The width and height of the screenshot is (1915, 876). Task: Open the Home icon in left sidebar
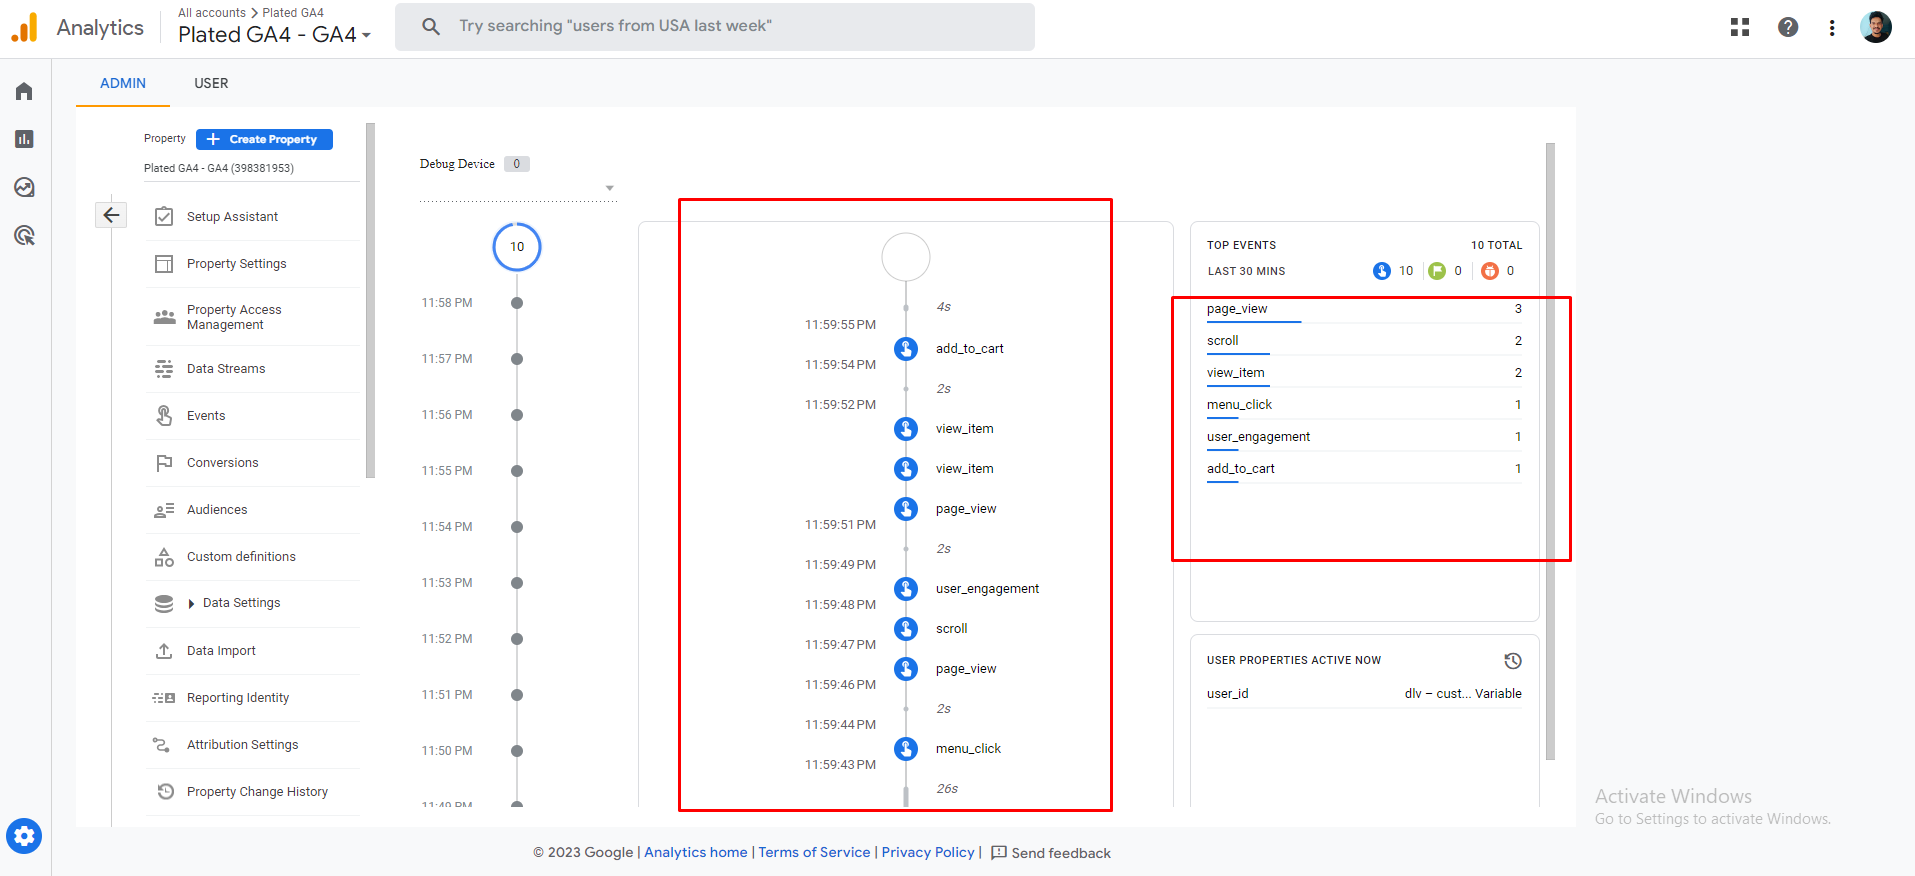[x=24, y=92]
